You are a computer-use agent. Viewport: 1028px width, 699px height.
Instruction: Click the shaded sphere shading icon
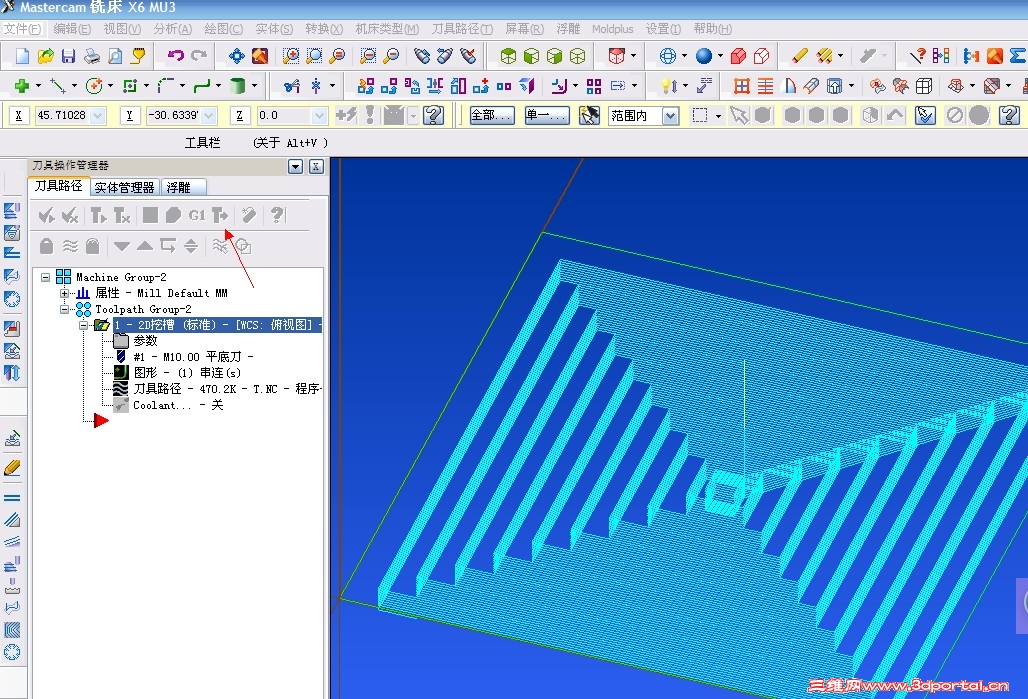coord(704,56)
